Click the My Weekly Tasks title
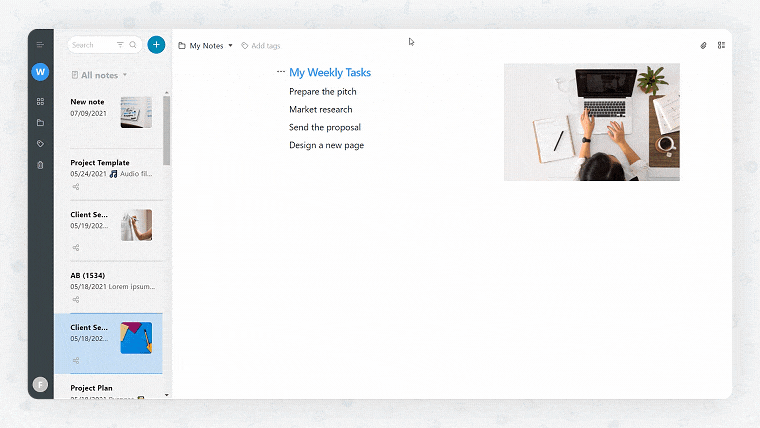Viewport: 760px width, 428px height. pos(330,72)
